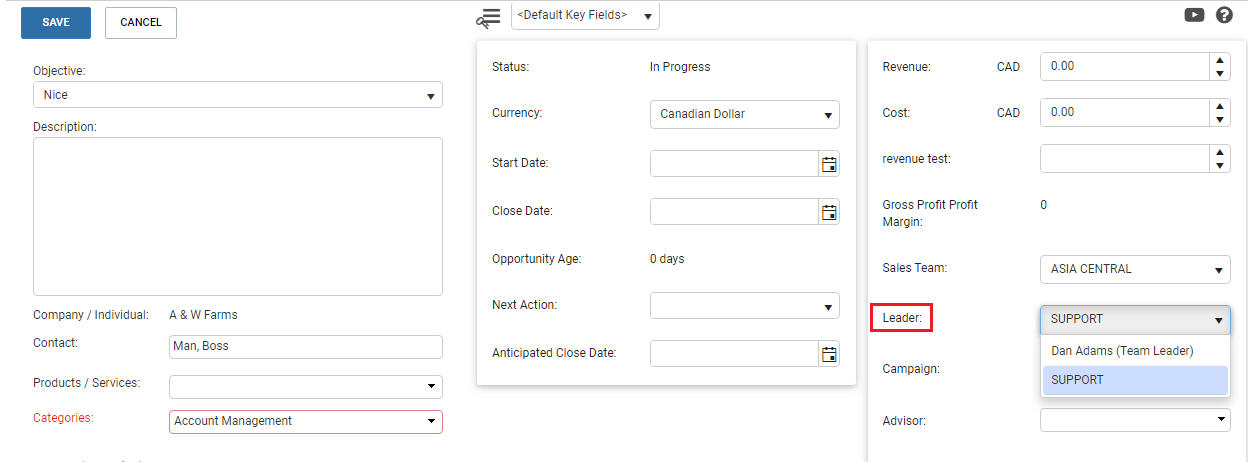This screenshot has width=1248, height=462.
Task: Open the Currency dropdown
Action: (x=744, y=114)
